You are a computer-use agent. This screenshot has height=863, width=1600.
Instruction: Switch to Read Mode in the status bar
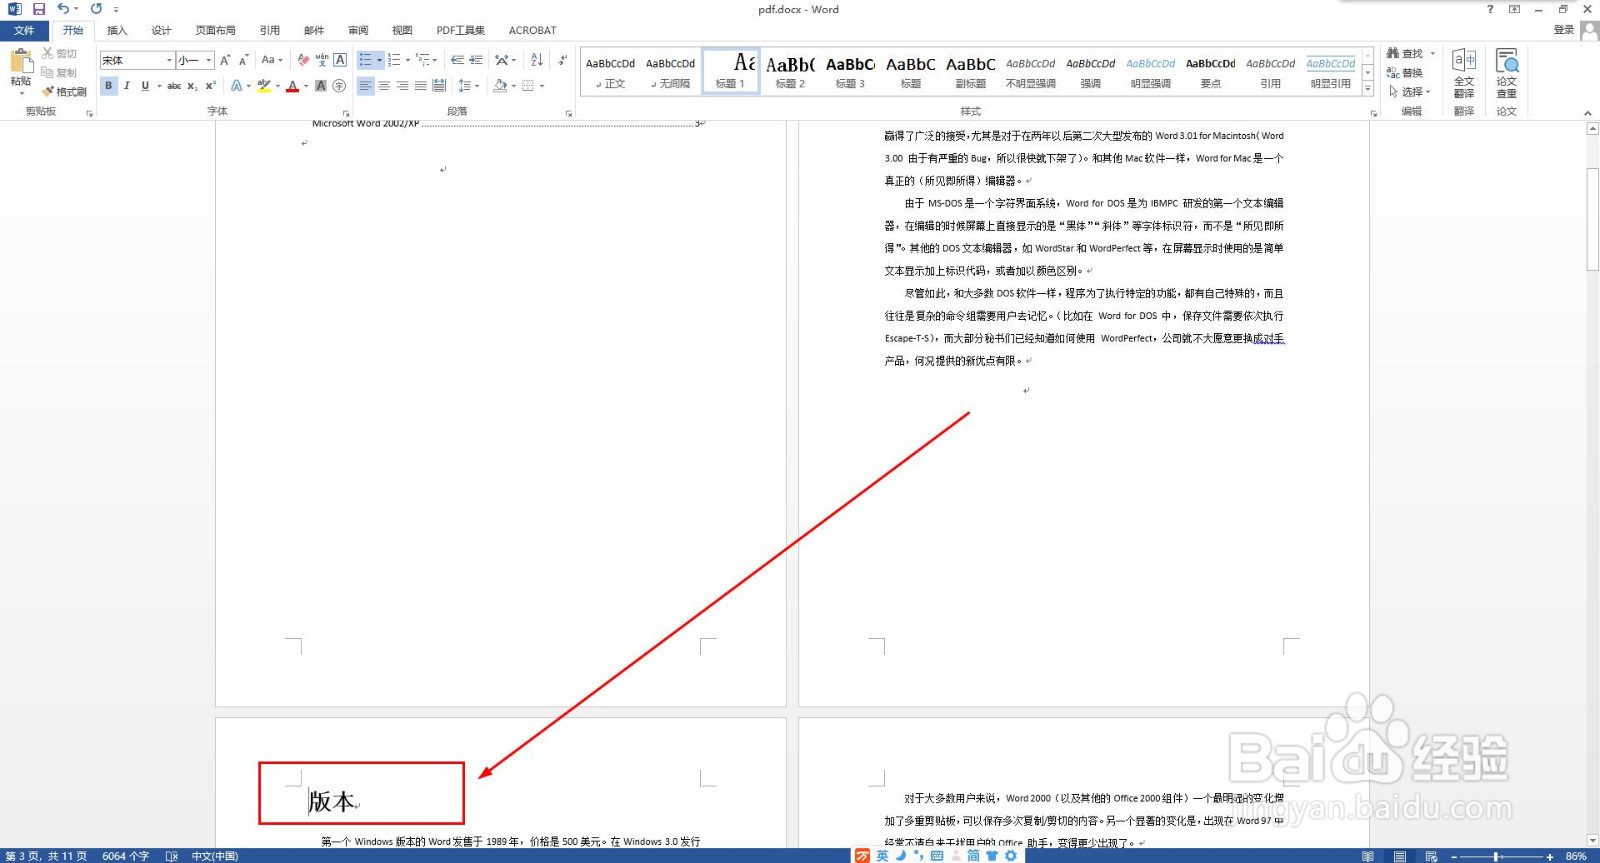[1367, 856]
